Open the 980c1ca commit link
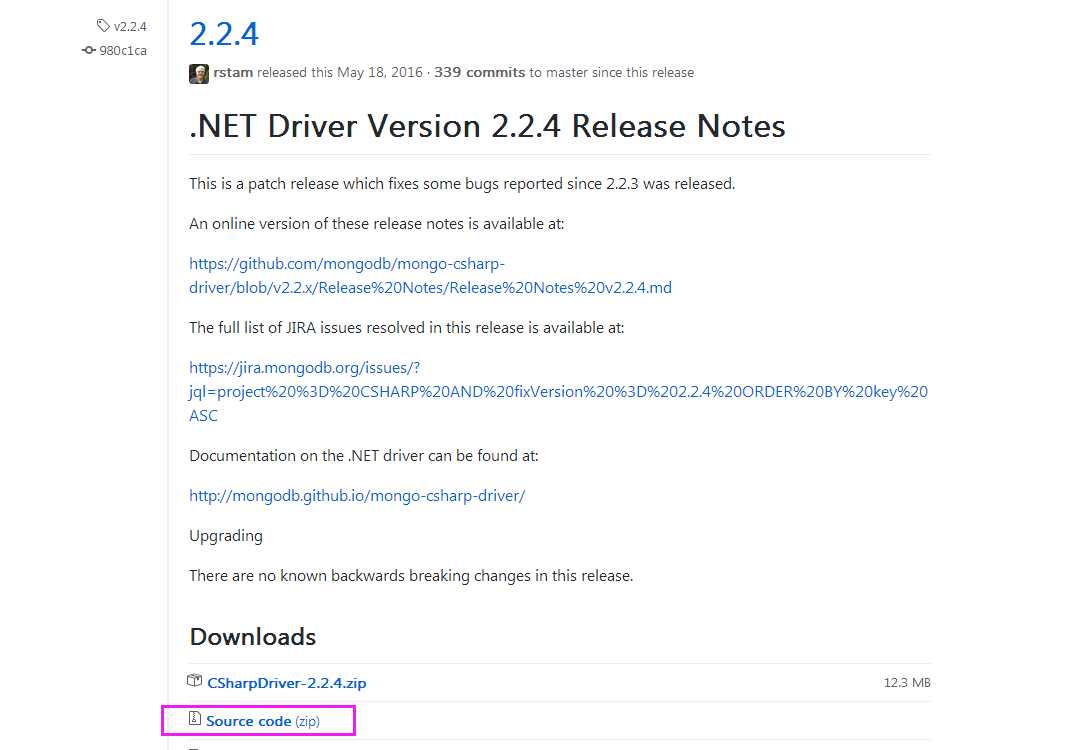1069x750 pixels. [x=123, y=50]
